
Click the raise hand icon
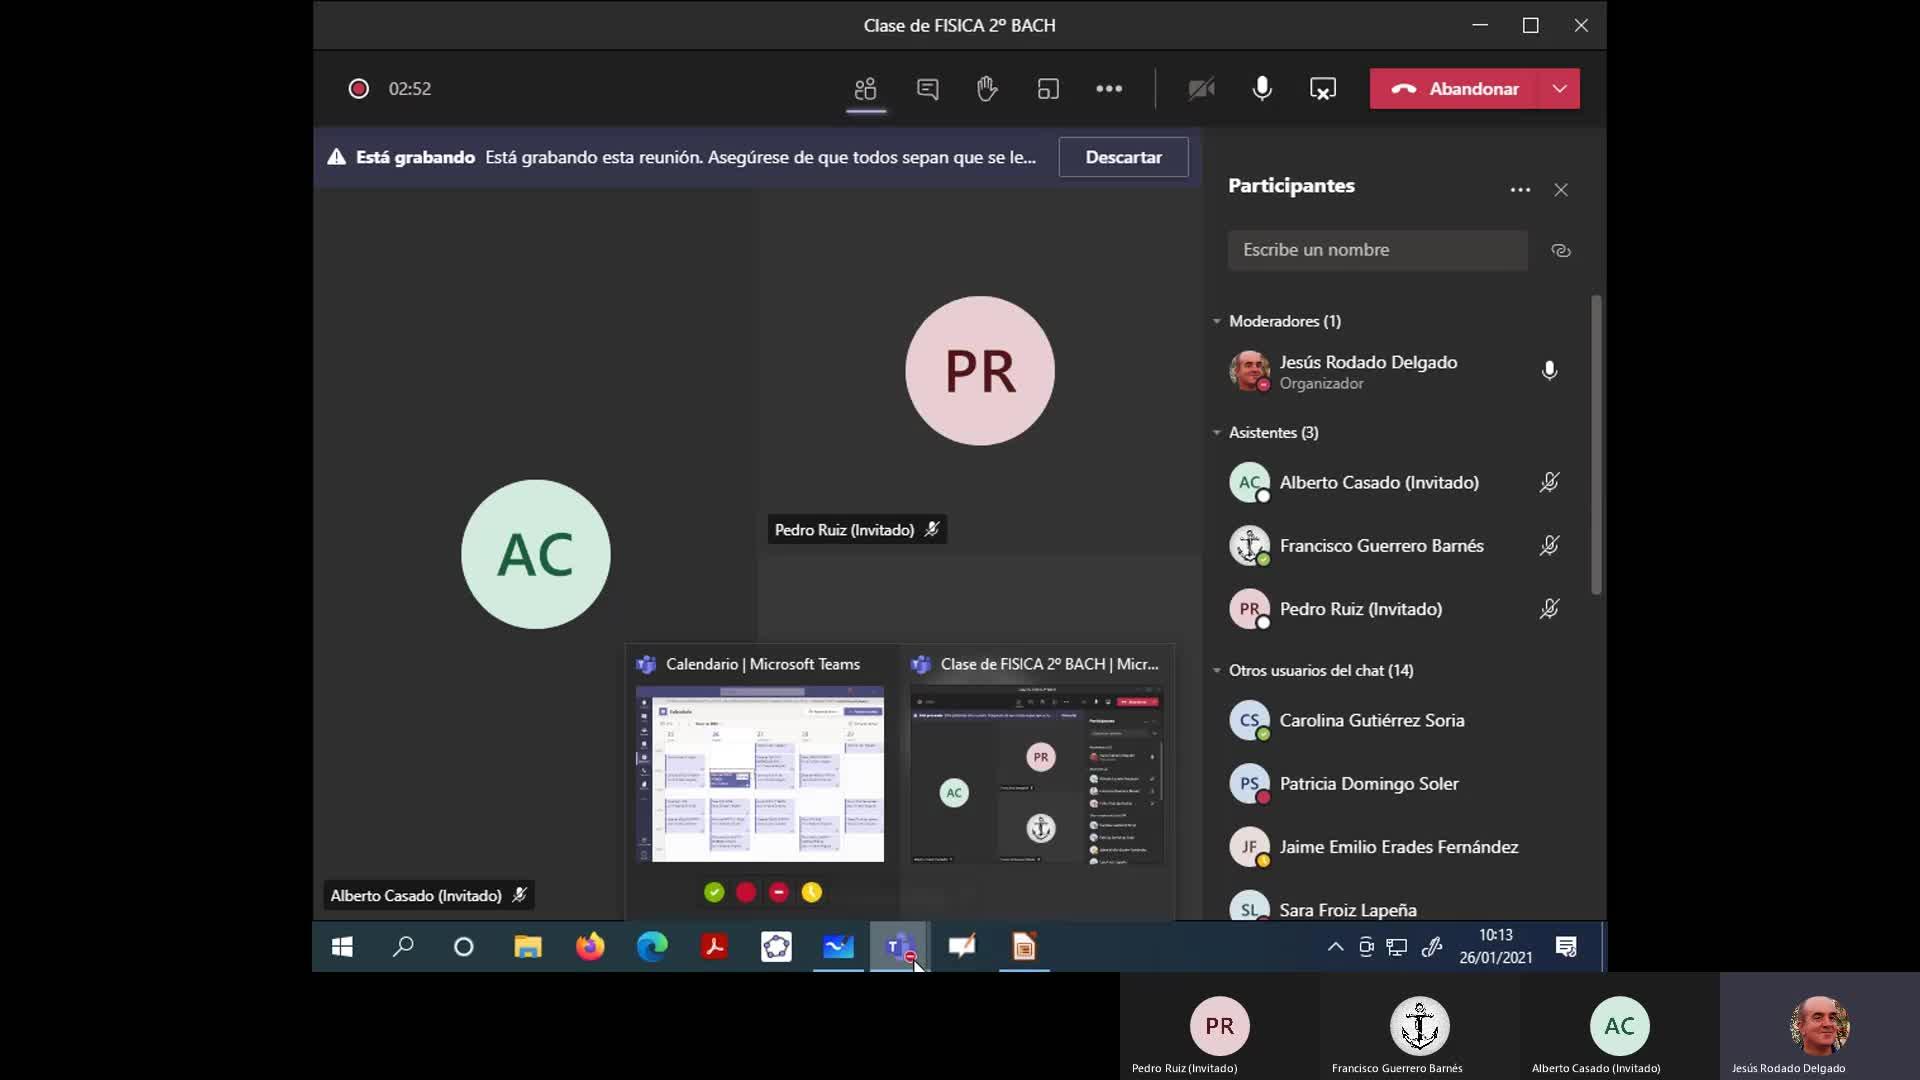click(x=987, y=89)
